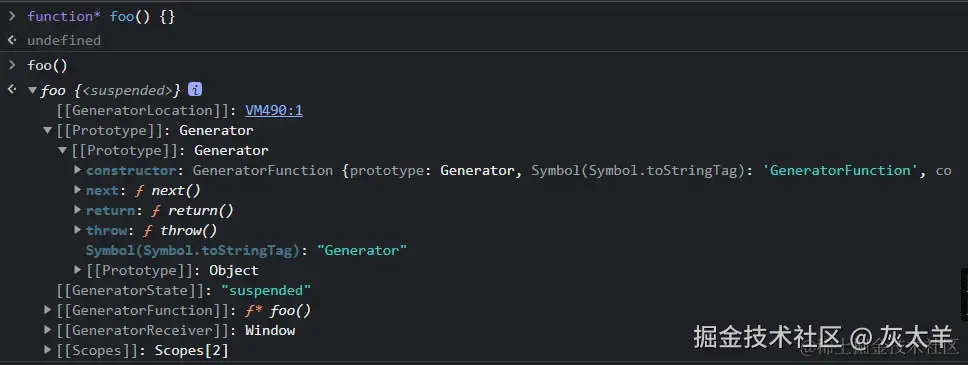The height and width of the screenshot is (365, 968).
Task: Collapse the nested [[Prototype]]: Generator entry
Action: click(x=62, y=150)
